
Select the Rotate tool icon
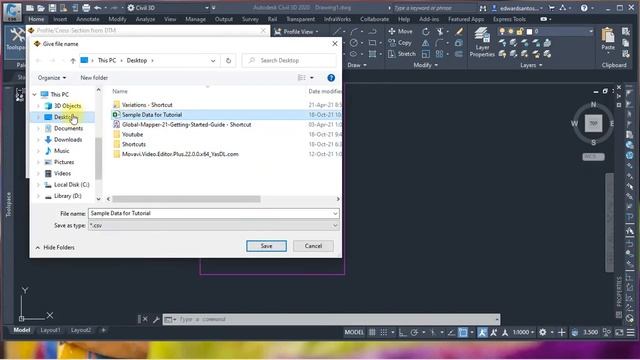click(426, 31)
